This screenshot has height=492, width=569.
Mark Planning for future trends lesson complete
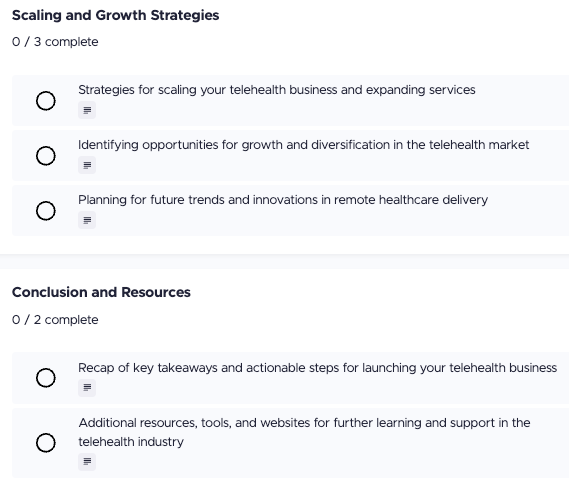pyautogui.click(x=46, y=211)
